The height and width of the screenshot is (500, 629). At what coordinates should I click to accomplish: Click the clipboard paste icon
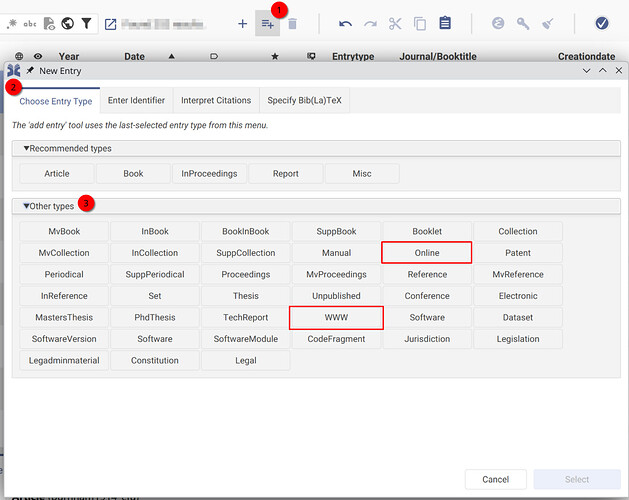445,23
